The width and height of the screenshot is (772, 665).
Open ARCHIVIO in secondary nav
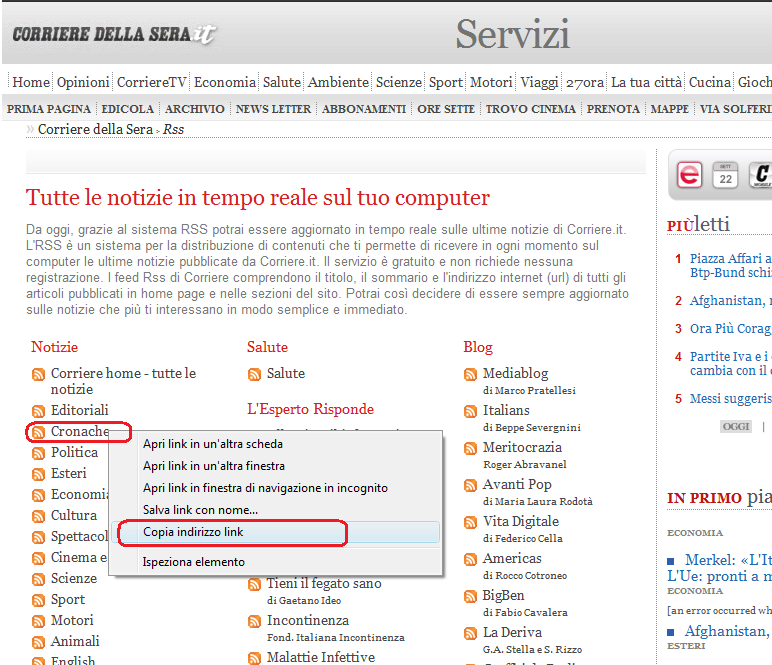(x=194, y=109)
